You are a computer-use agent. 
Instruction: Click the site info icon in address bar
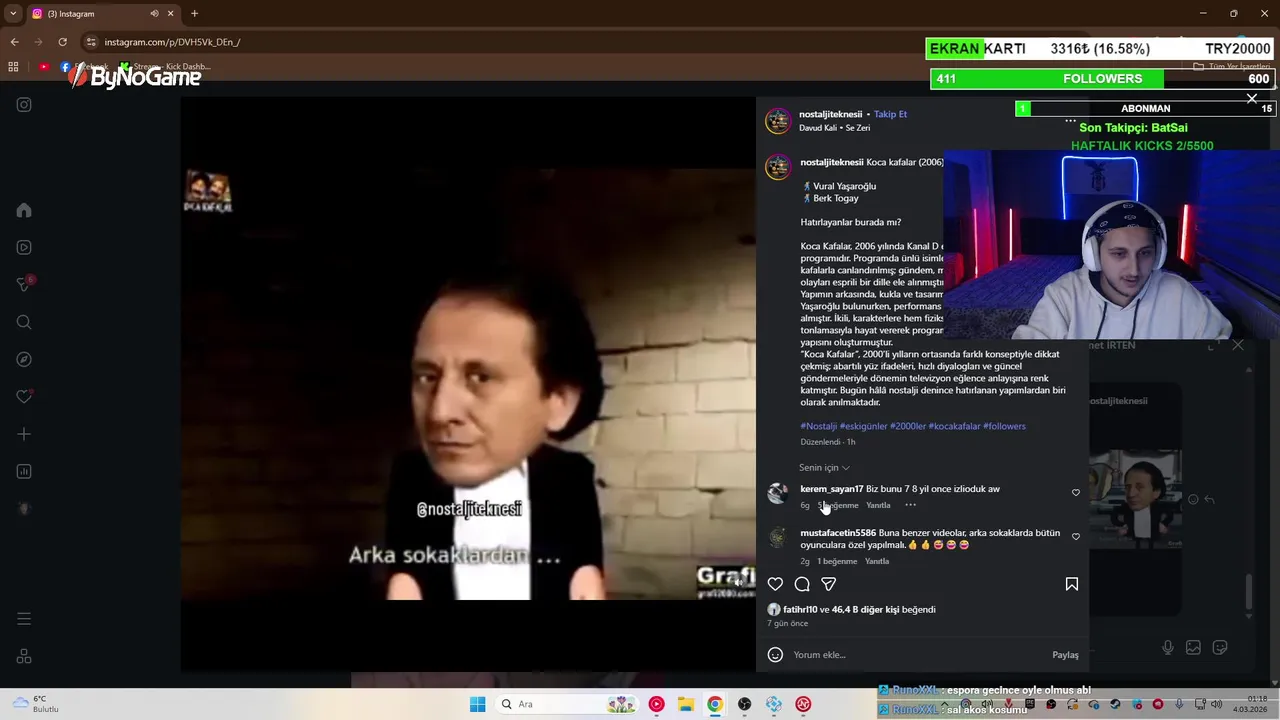(91, 42)
